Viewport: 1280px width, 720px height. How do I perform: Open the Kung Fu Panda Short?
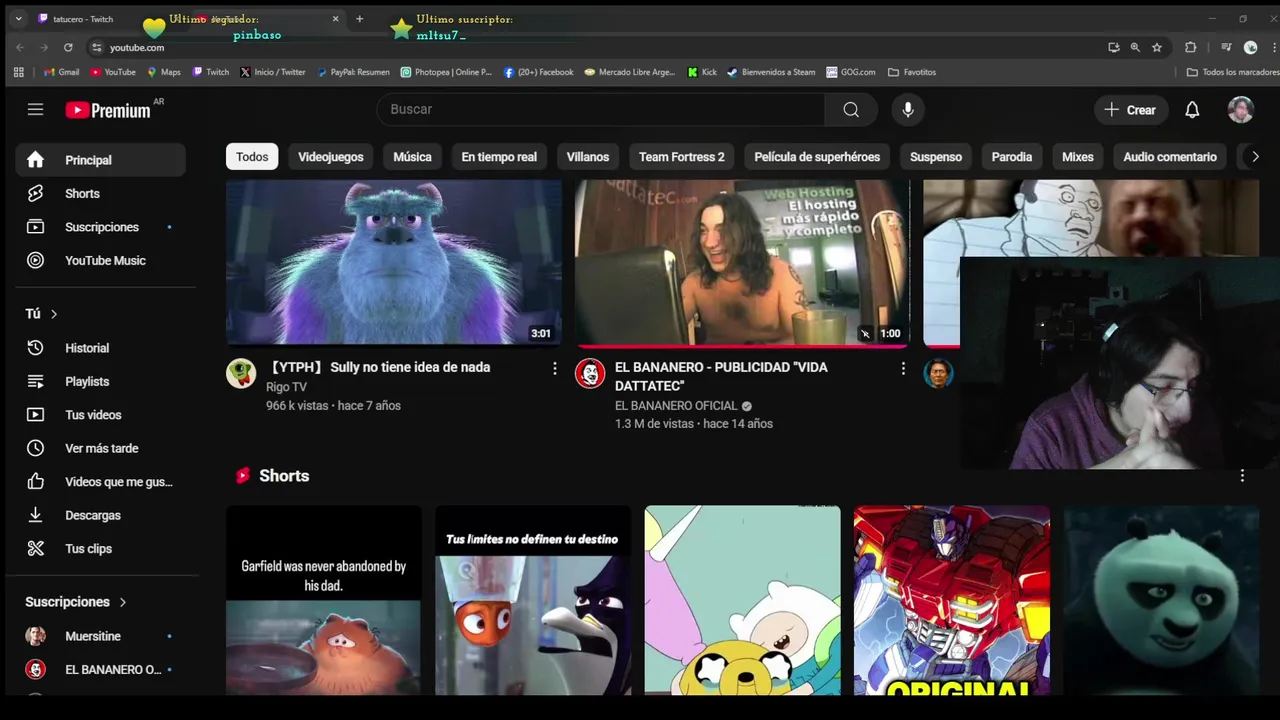click(x=1161, y=600)
